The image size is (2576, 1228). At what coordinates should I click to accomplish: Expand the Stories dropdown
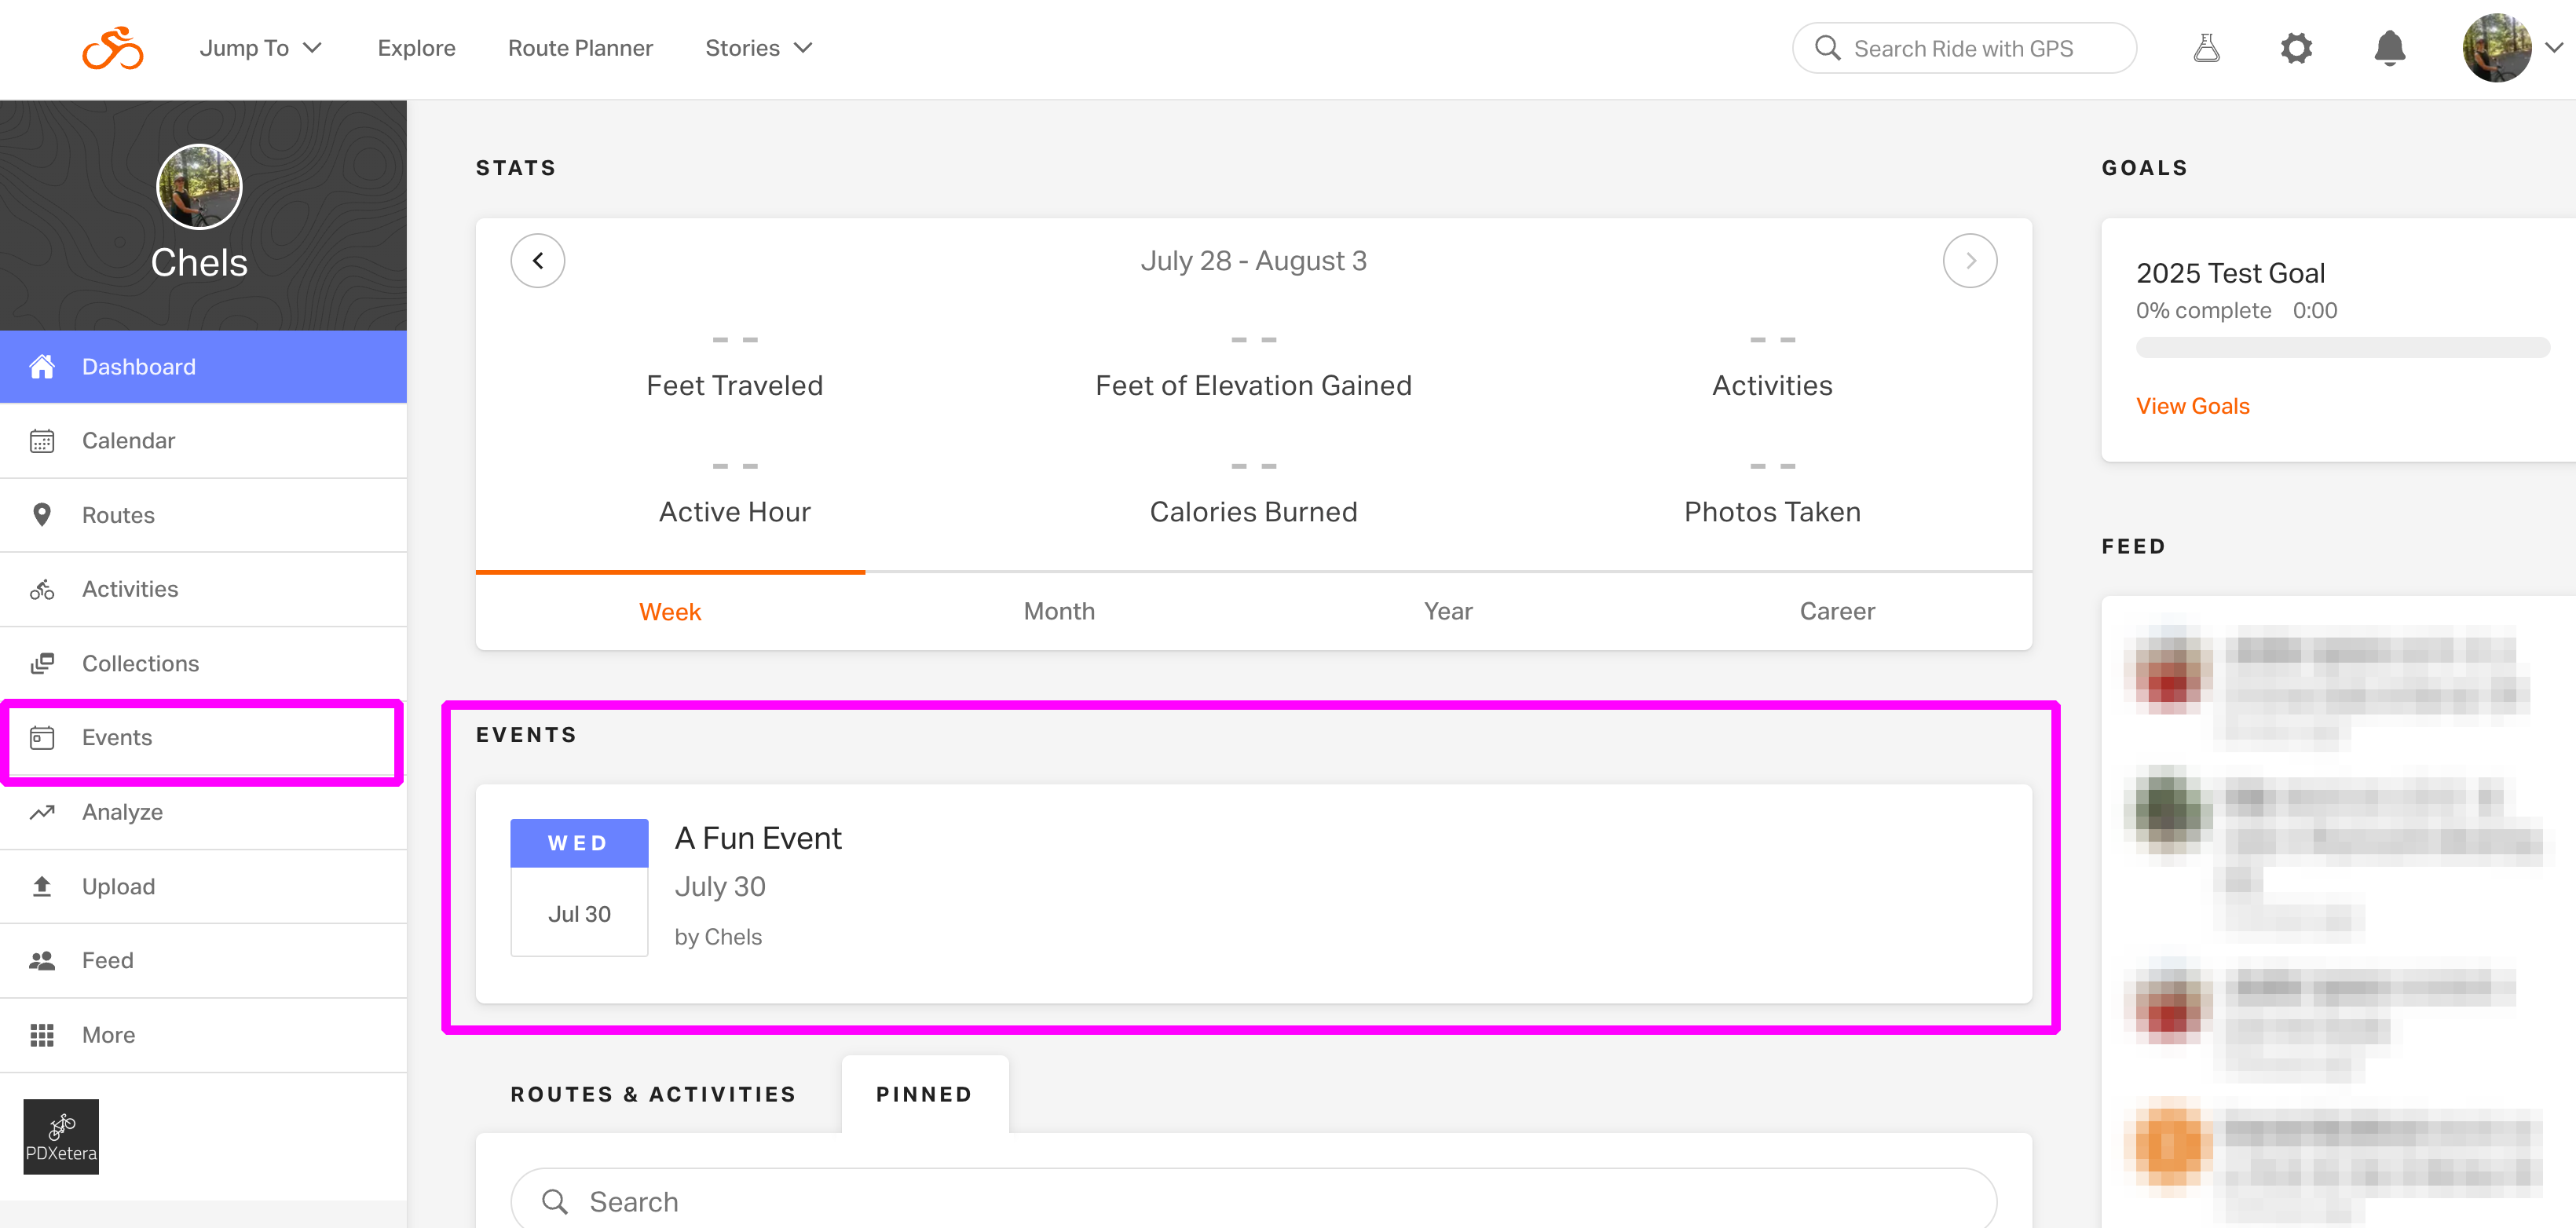click(758, 47)
